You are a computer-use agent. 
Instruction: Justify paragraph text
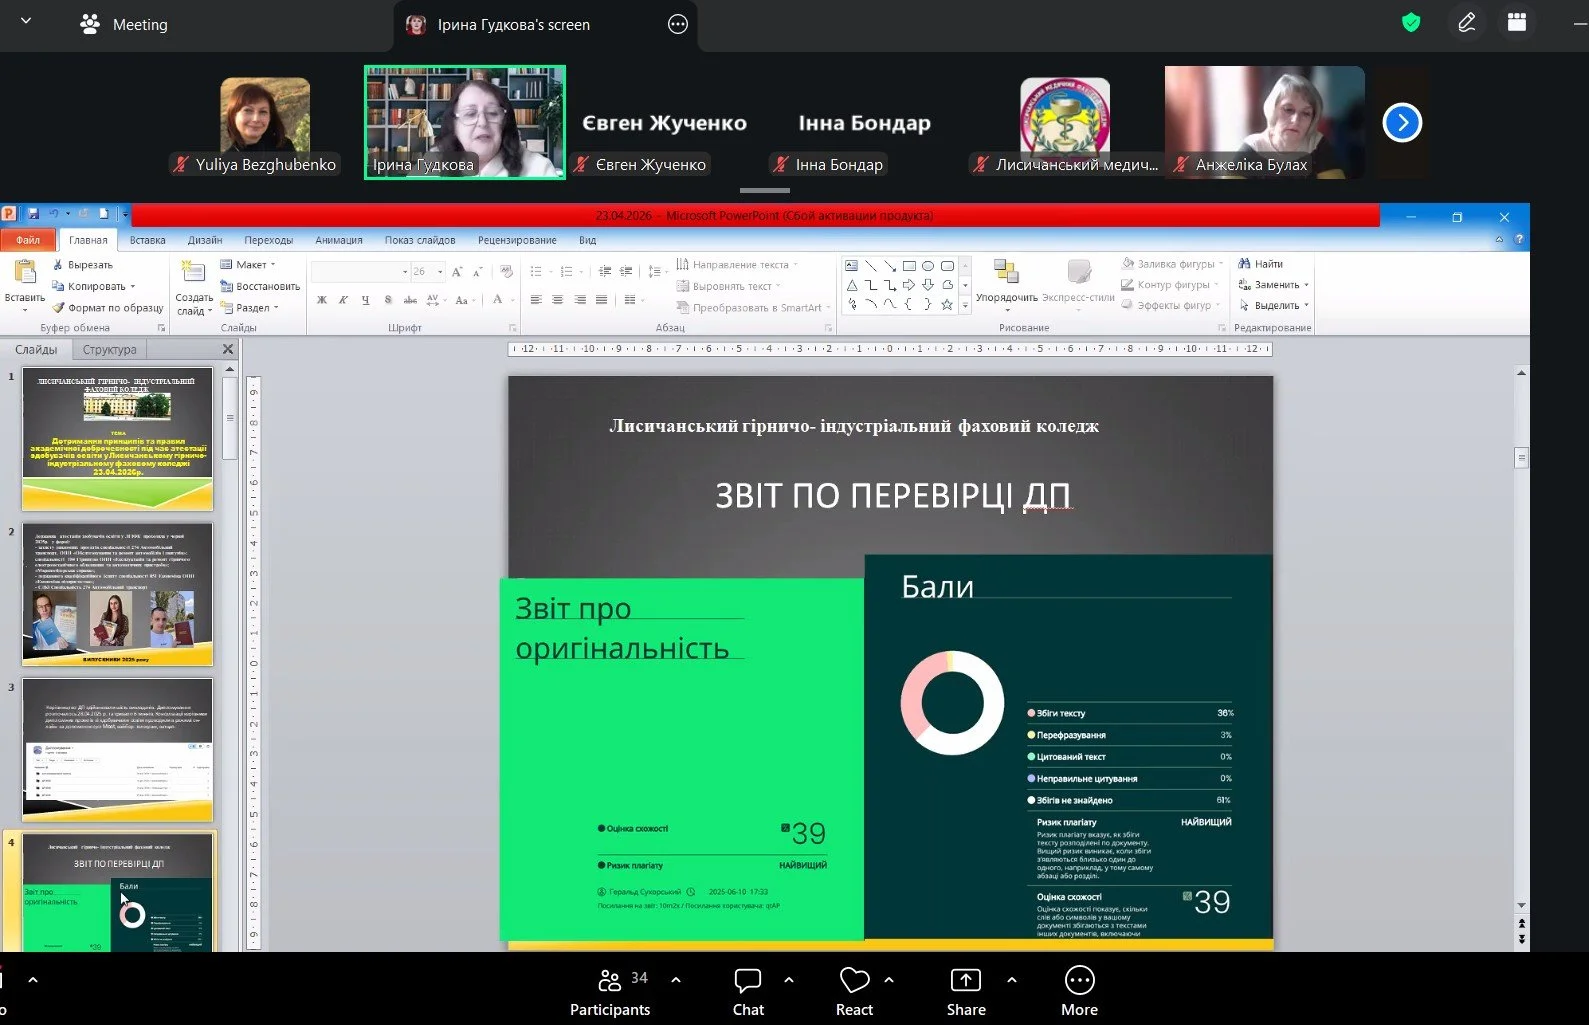point(601,299)
